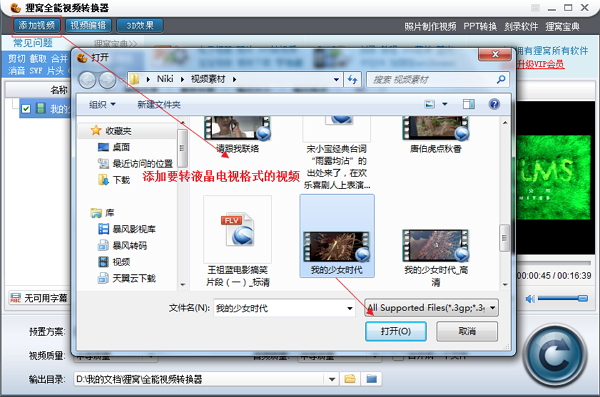Click the 取消 button
The height and width of the screenshot is (397, 600).
tap(467, 331)
